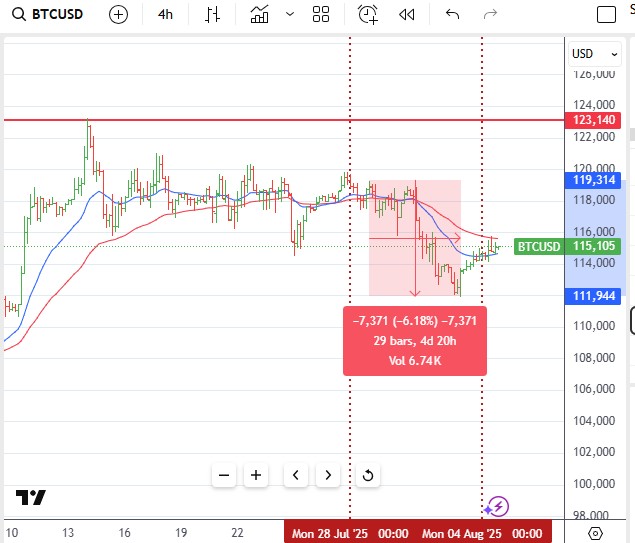Click the 106,000 price axis label

click(594, 389)
